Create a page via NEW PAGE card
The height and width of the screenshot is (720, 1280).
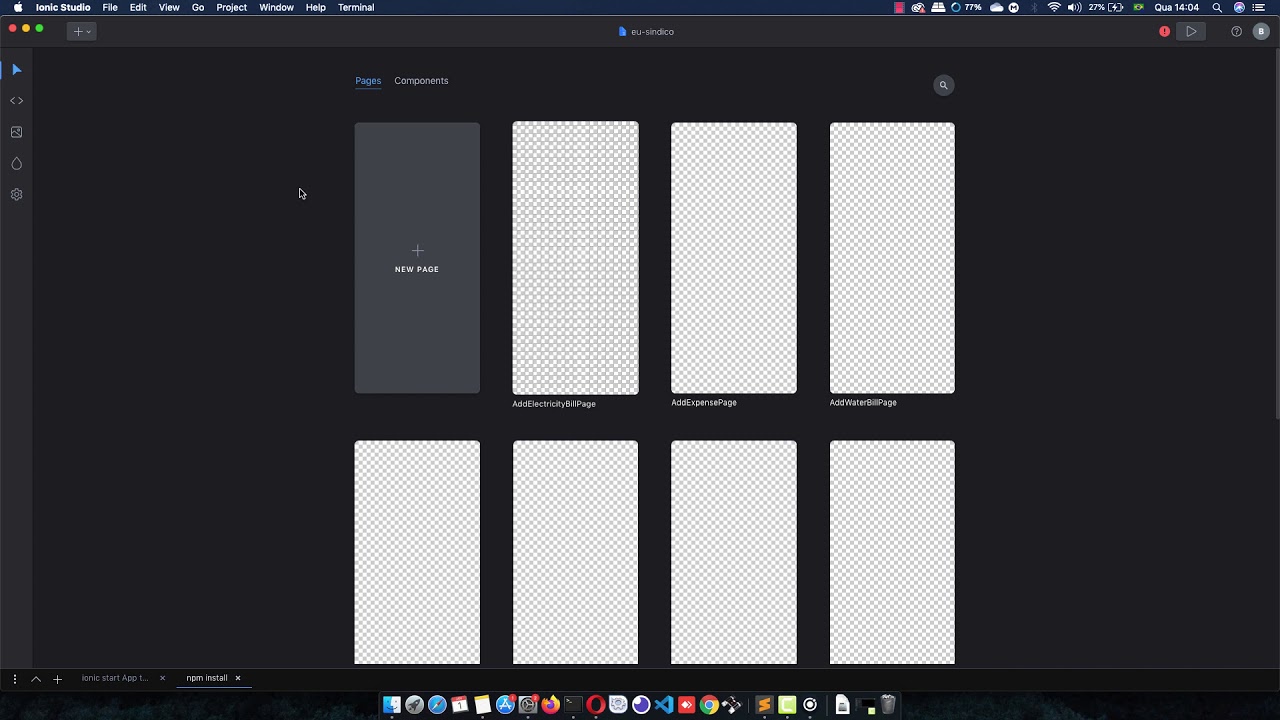(417, 258)
